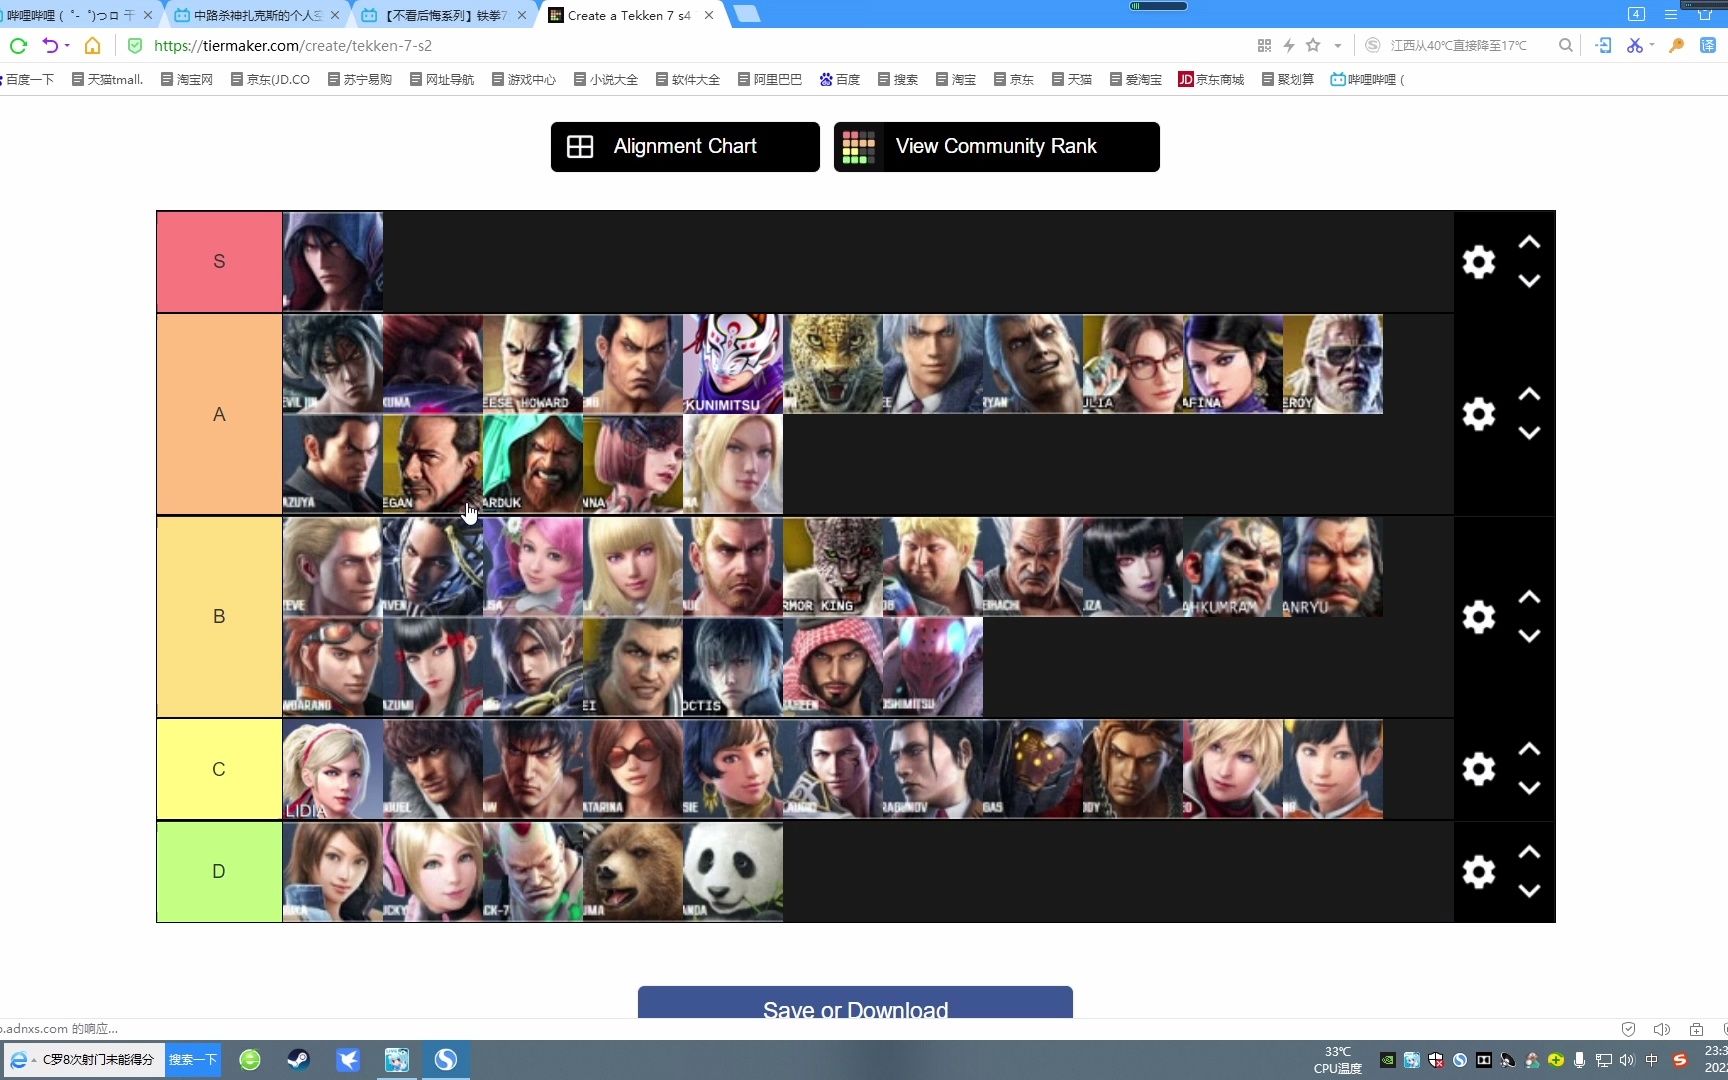Open settings gear for A tier row
Screen dimensions: 1728x1080
1478,414
